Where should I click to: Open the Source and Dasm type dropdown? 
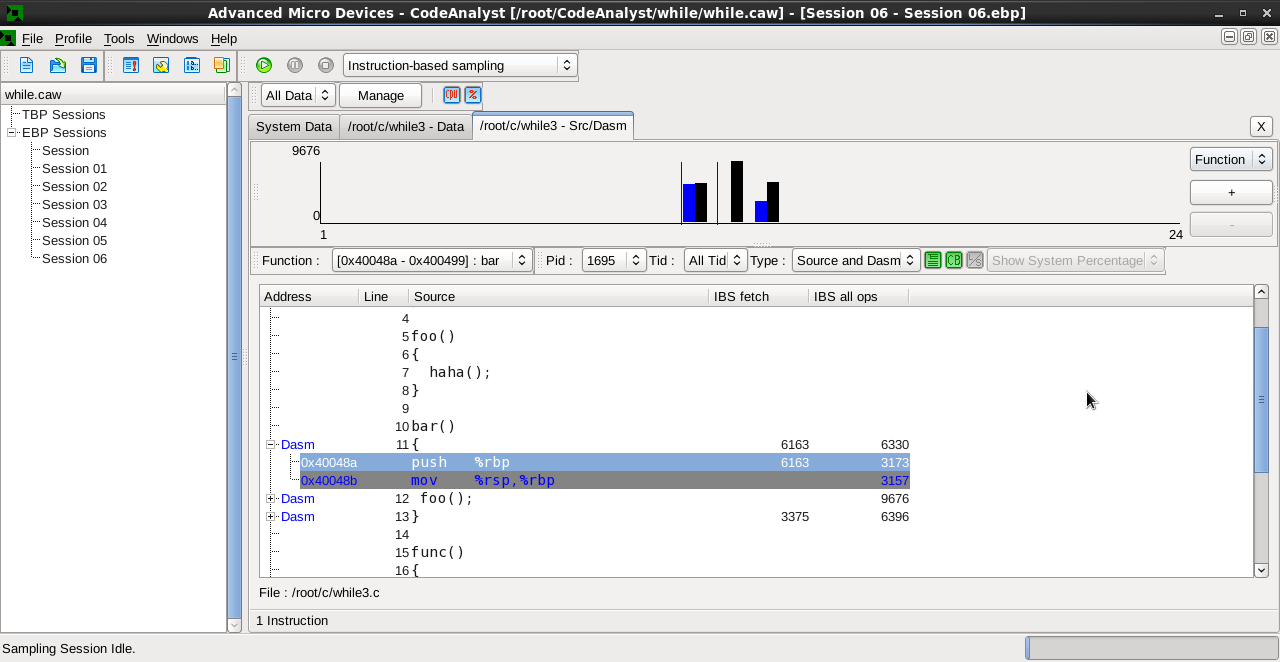tap(856, 260)
